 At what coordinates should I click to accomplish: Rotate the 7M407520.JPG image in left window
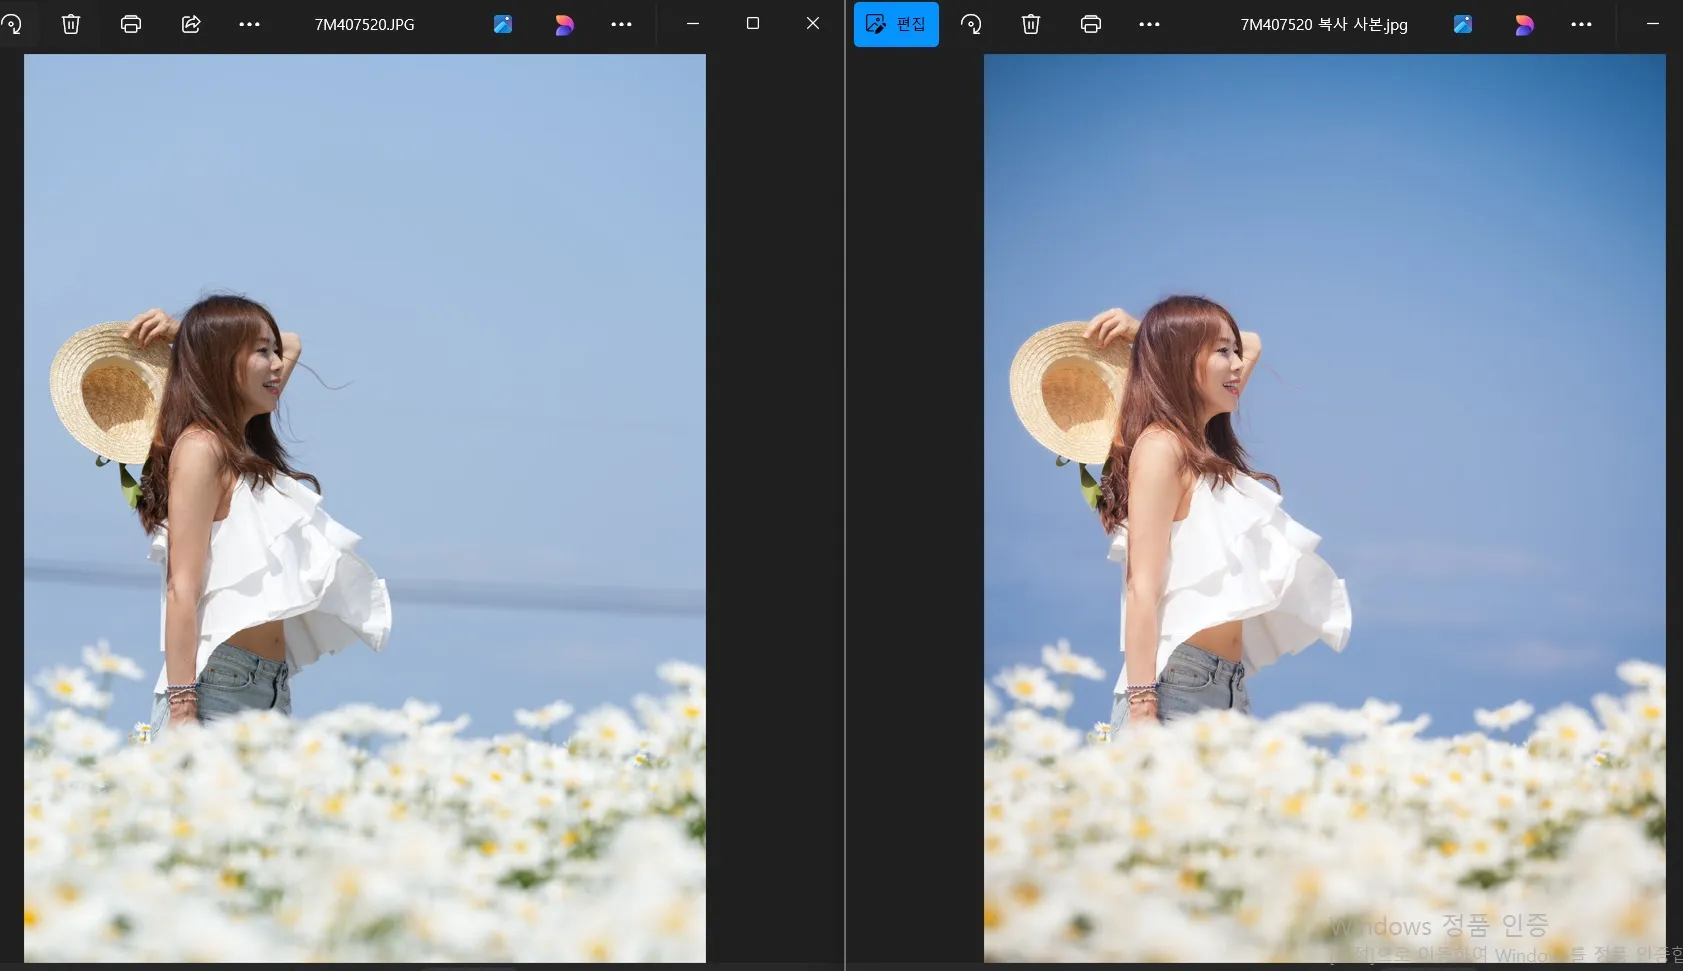click(x=12, y=24)
